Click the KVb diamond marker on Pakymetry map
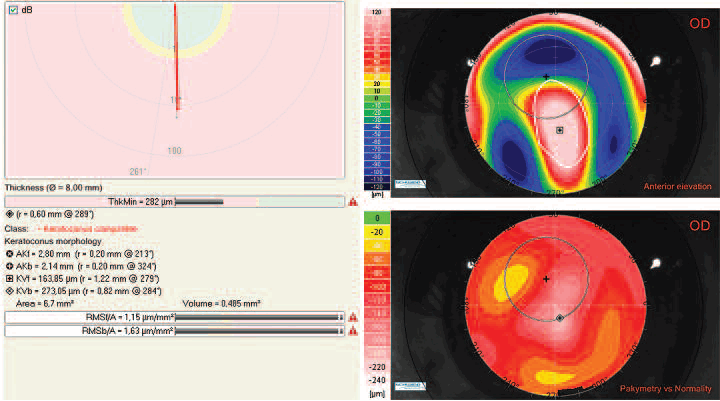The height and width of the screenshot is (401, 720). pos(560,318)
